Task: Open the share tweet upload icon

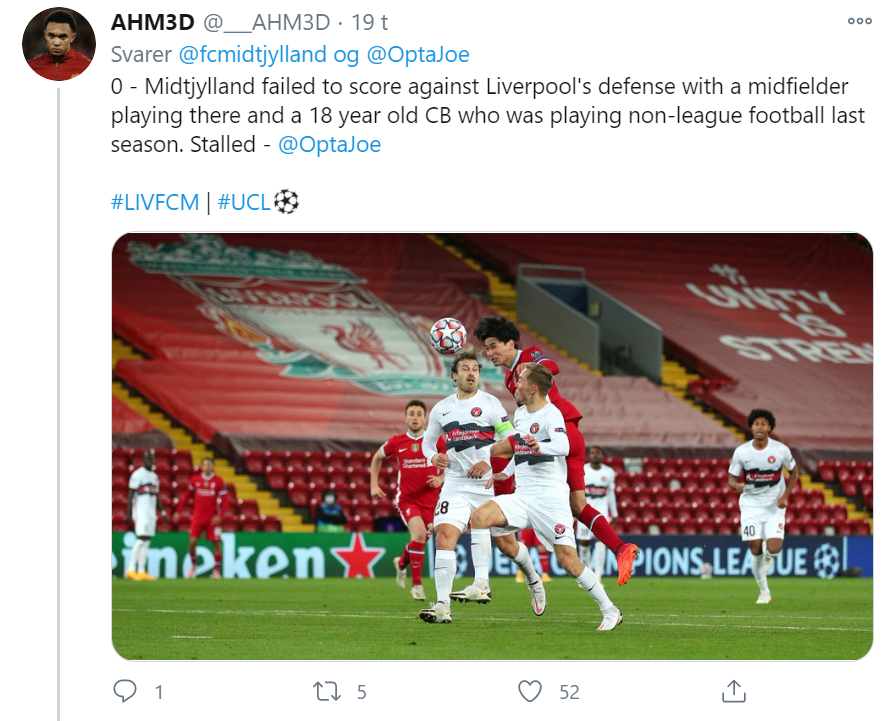Action: (x=734, y=691)
